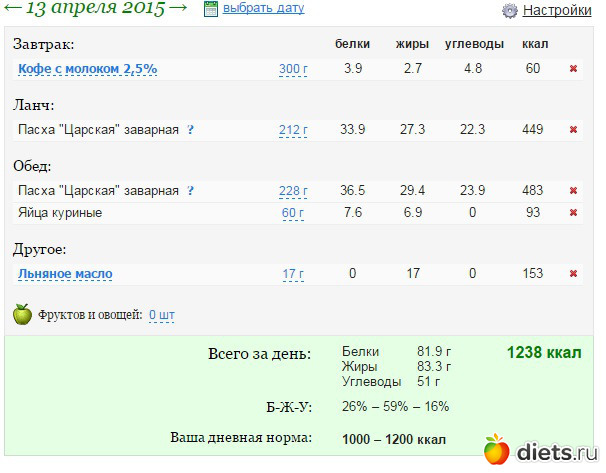606x473 pixels.
Task: Edit the 212 г lunch portion weight
Action: click(292, 130)
